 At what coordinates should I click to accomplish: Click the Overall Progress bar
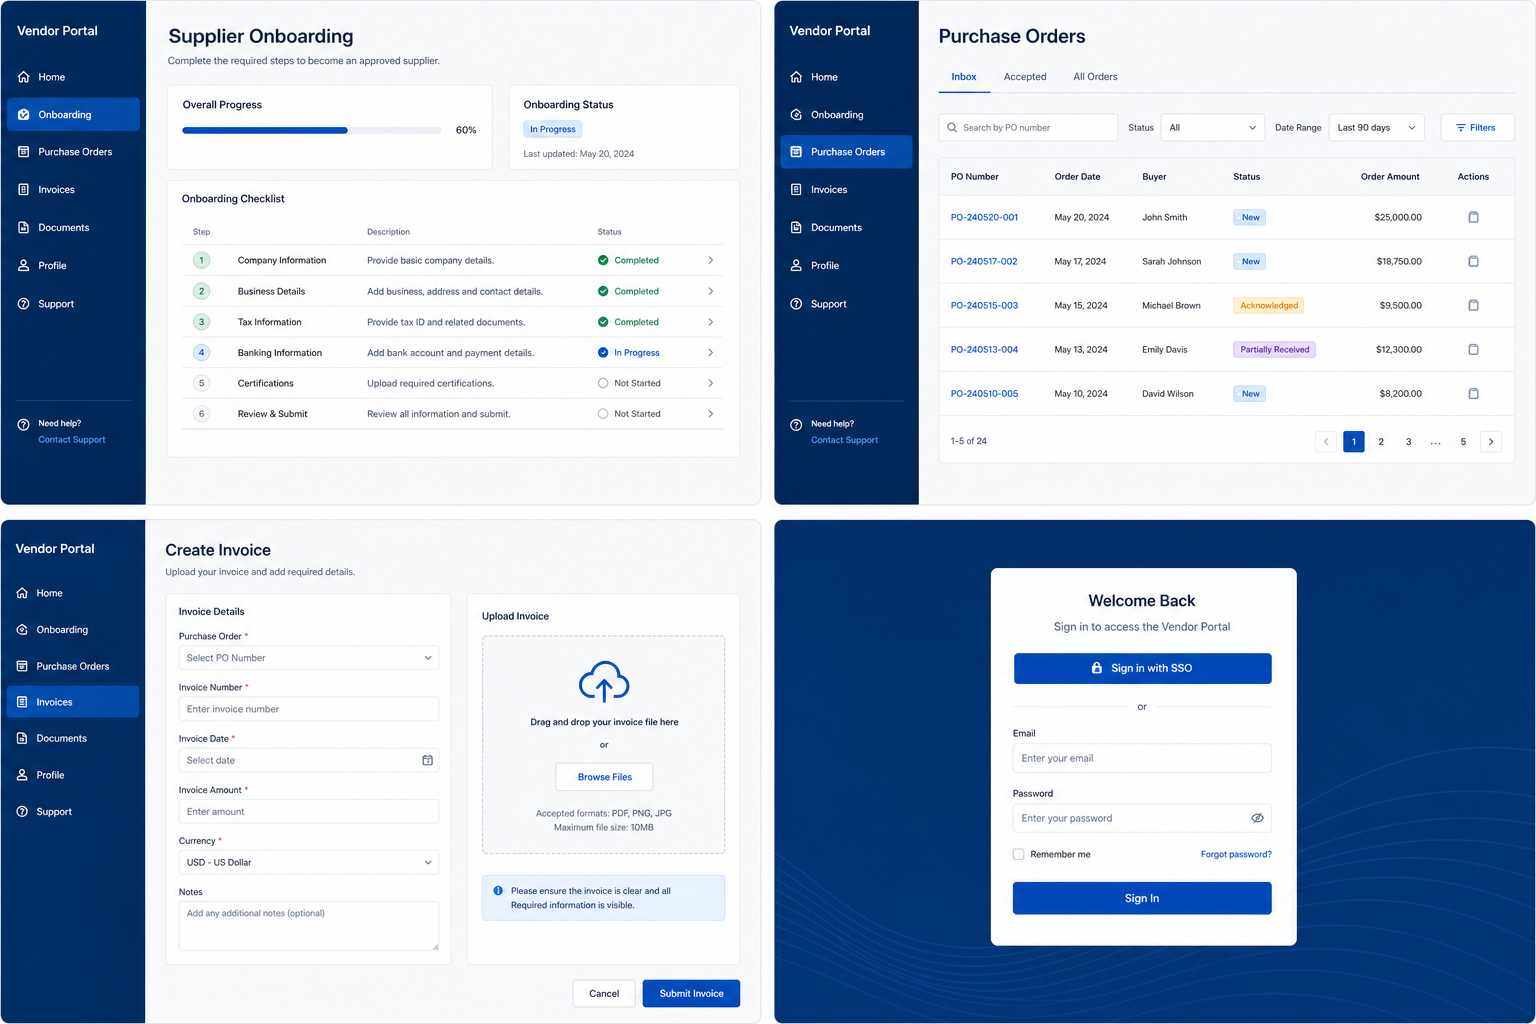click(x=311, y=130)
